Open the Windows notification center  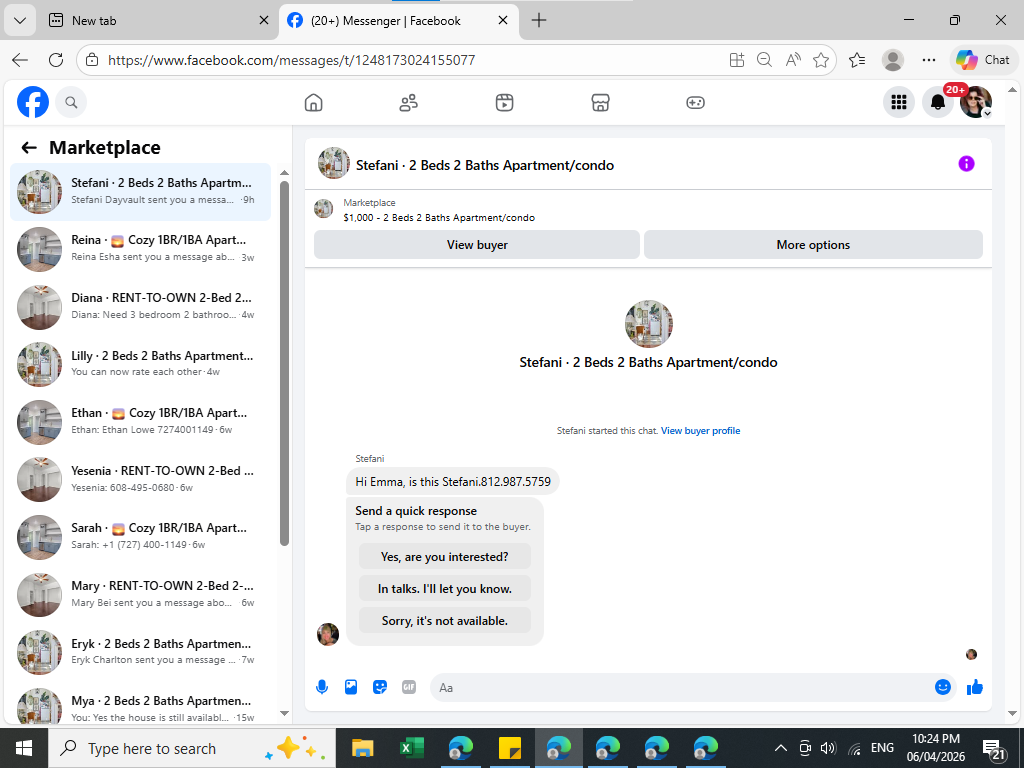coord(993,749)
